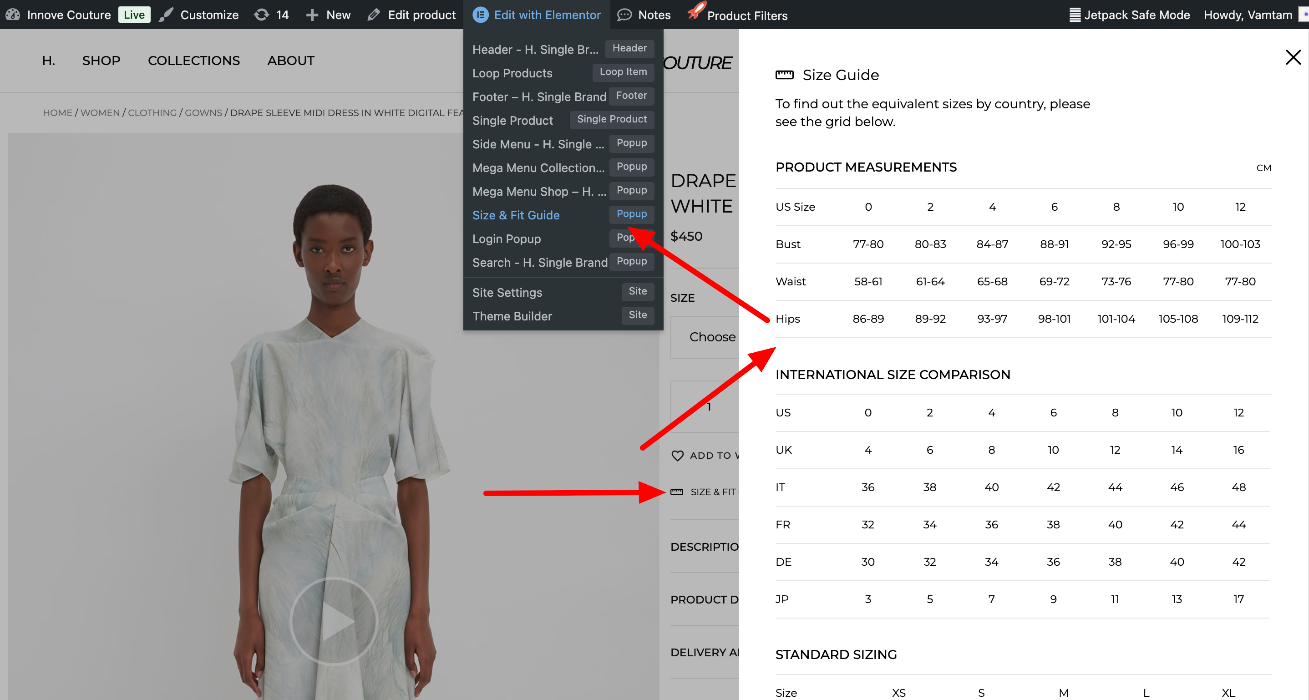Select Loop Products loop item template

[562, 73]
